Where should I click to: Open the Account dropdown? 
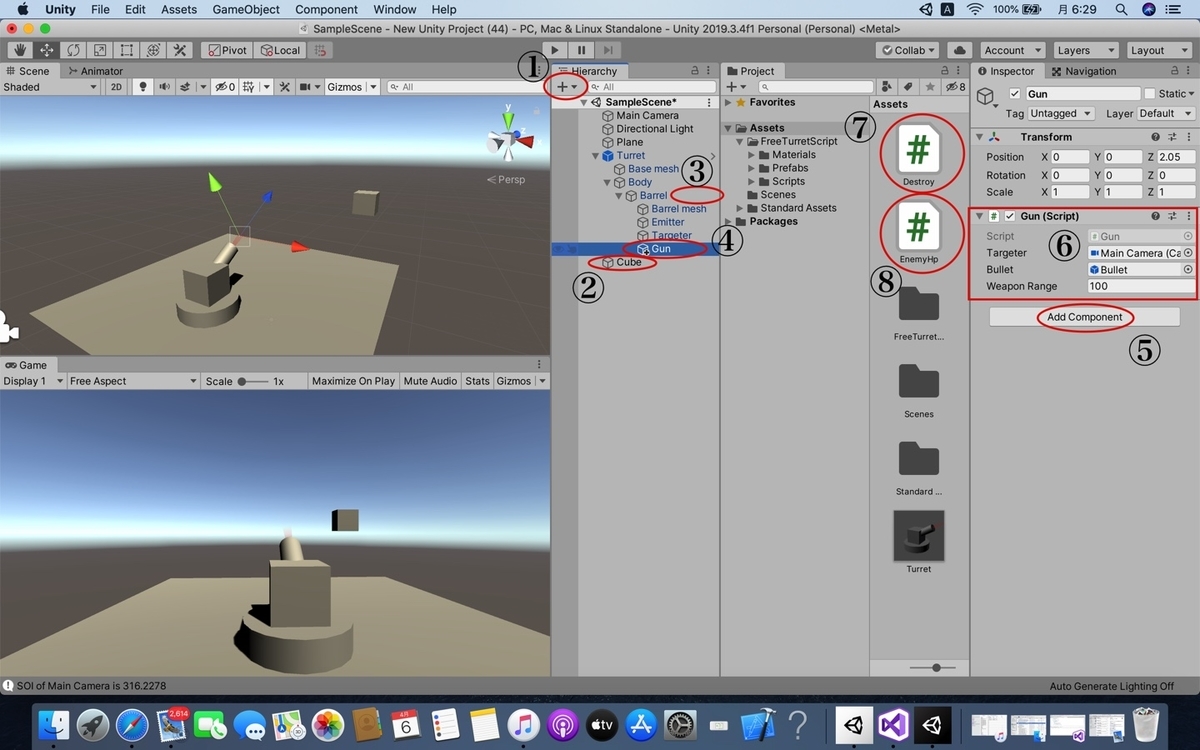[1012, 50]
